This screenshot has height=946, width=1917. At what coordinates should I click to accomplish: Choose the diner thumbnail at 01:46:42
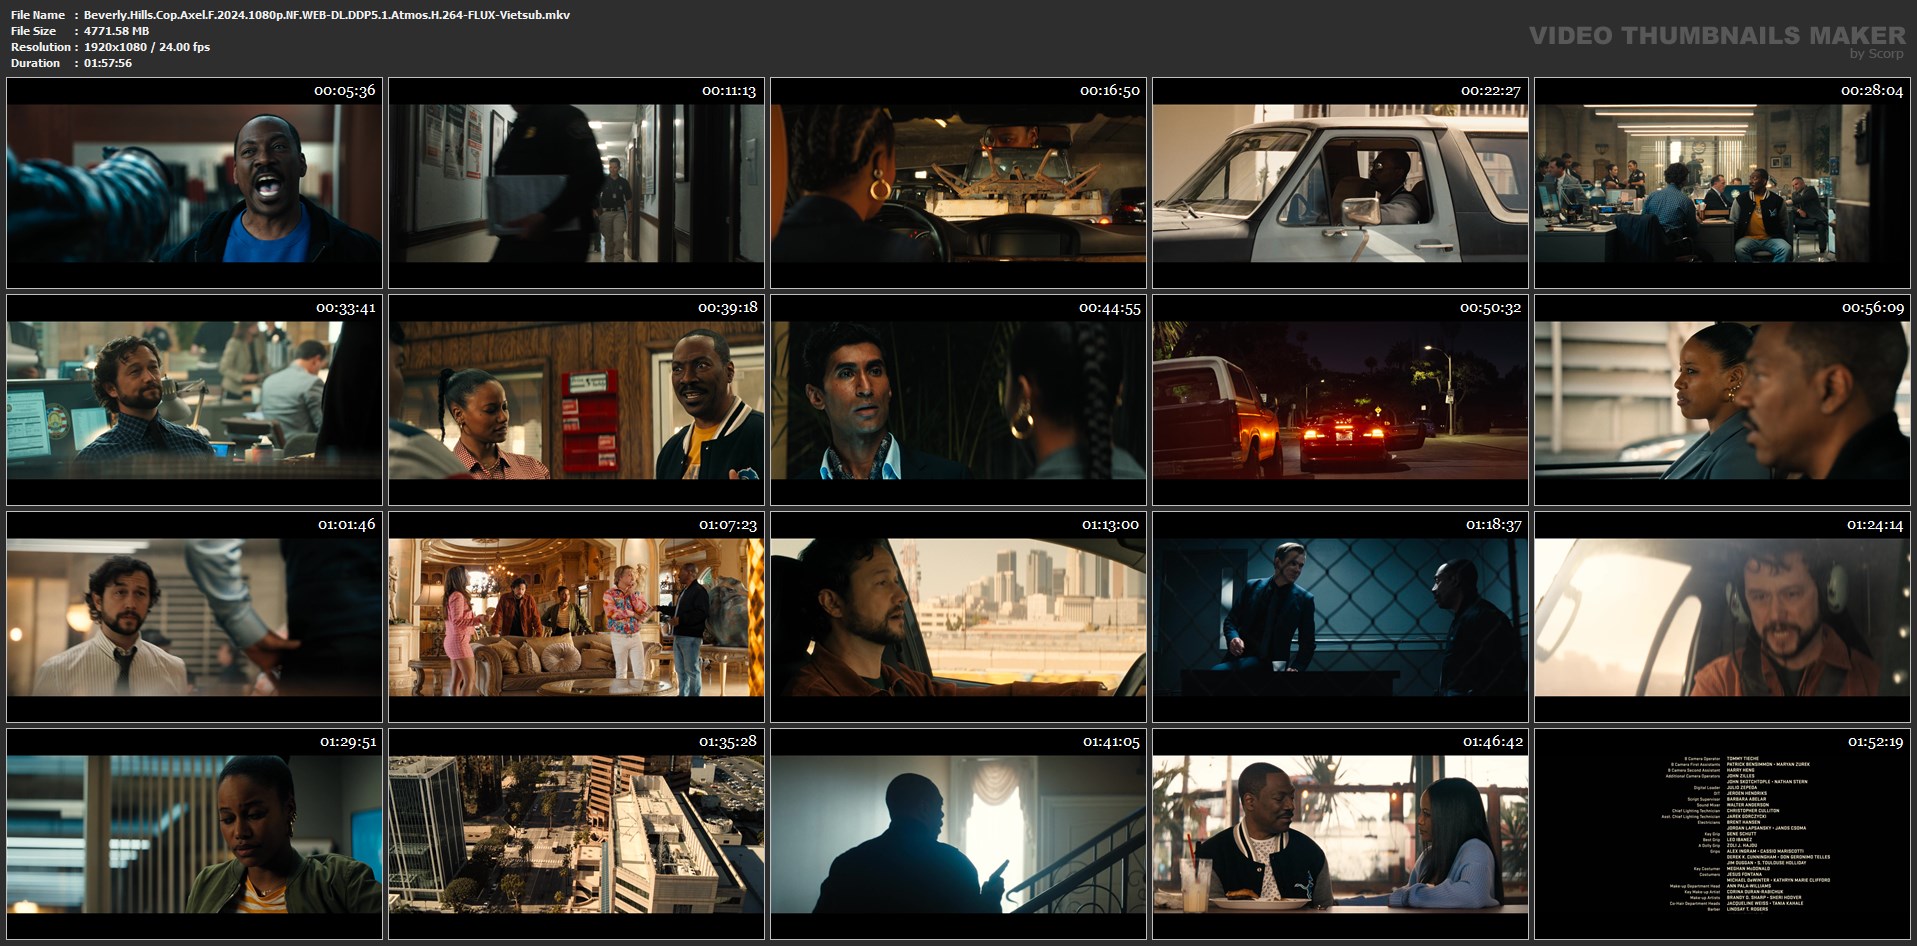[1340, 834]
